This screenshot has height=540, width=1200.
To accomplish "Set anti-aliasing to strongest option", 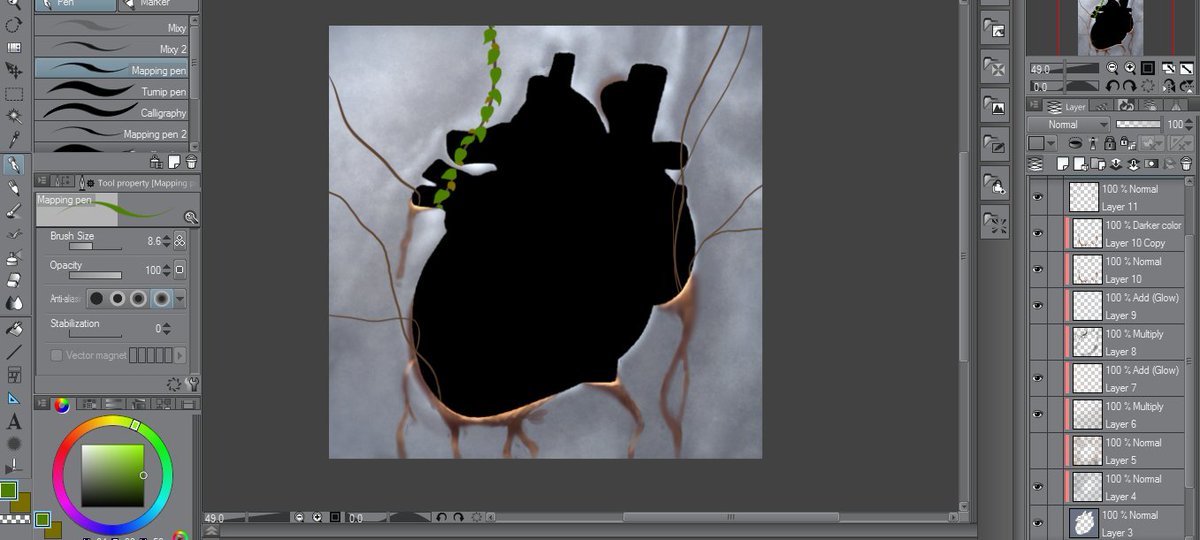I will (160, 299).
